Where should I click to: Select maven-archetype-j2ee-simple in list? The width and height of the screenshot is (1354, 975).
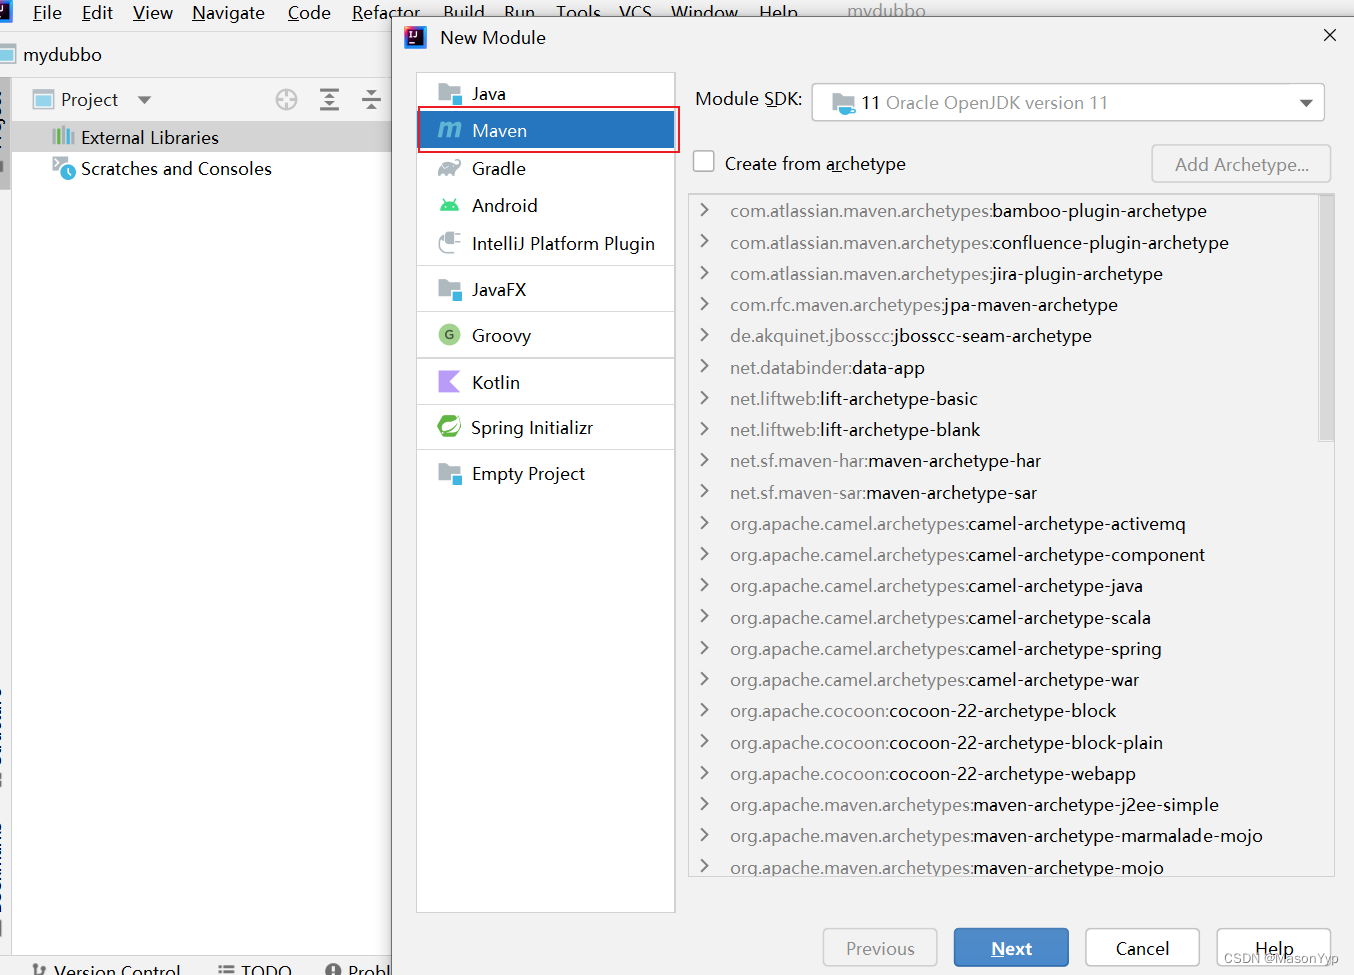point(974,805)
